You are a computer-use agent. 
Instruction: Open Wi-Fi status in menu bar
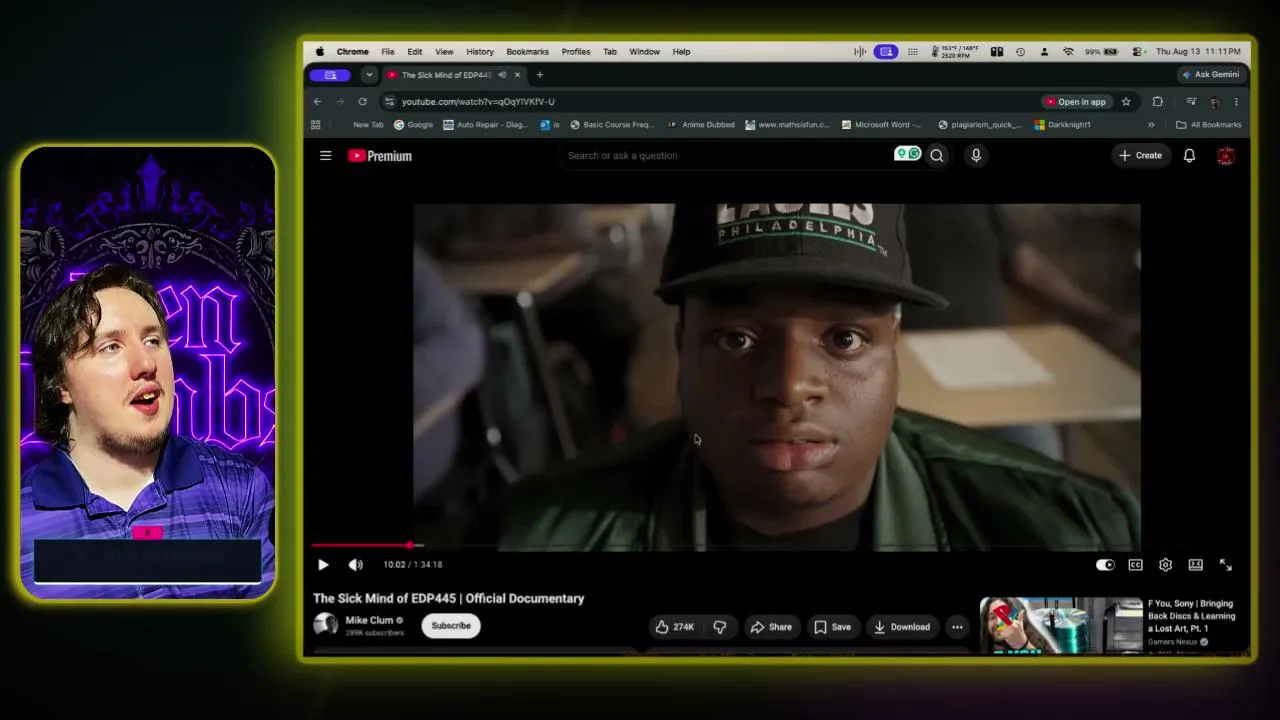coord(1068,52)
